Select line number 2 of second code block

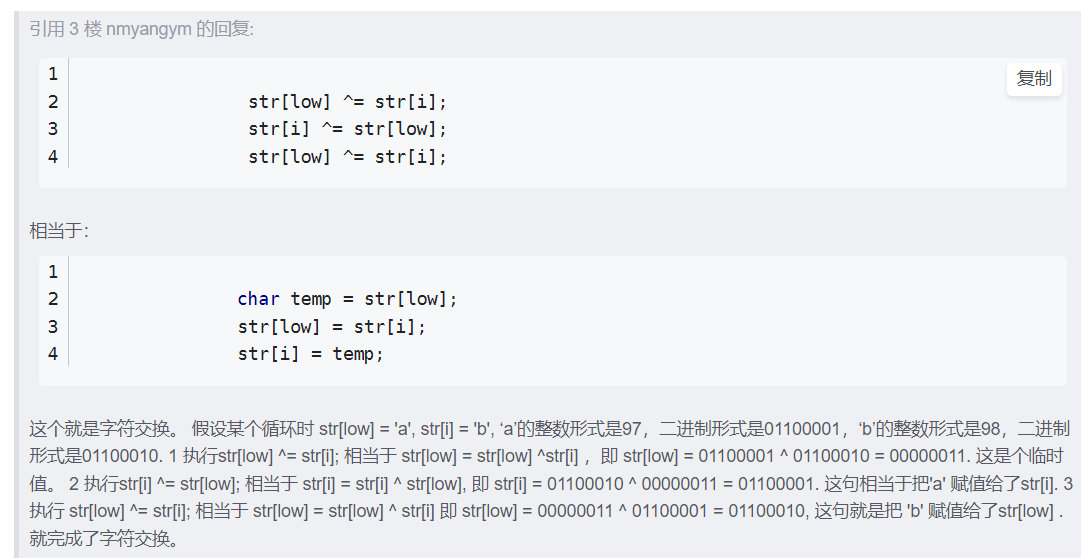pos(53,299)
